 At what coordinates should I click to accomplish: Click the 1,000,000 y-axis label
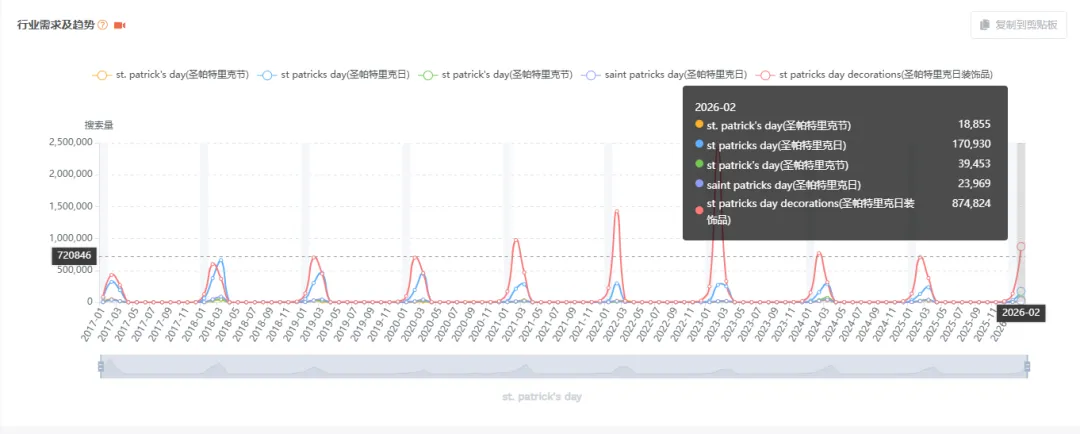70,238
